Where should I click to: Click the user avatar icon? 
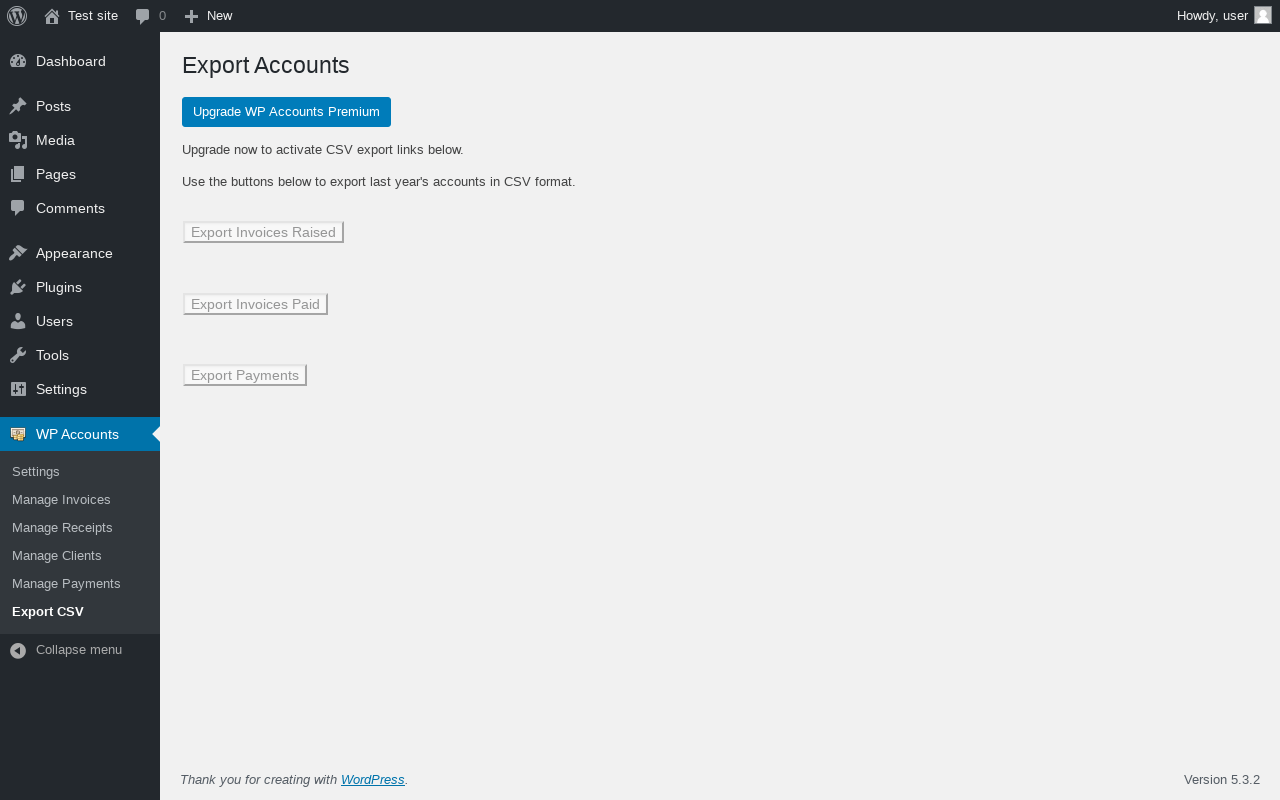coord(1262,15)
